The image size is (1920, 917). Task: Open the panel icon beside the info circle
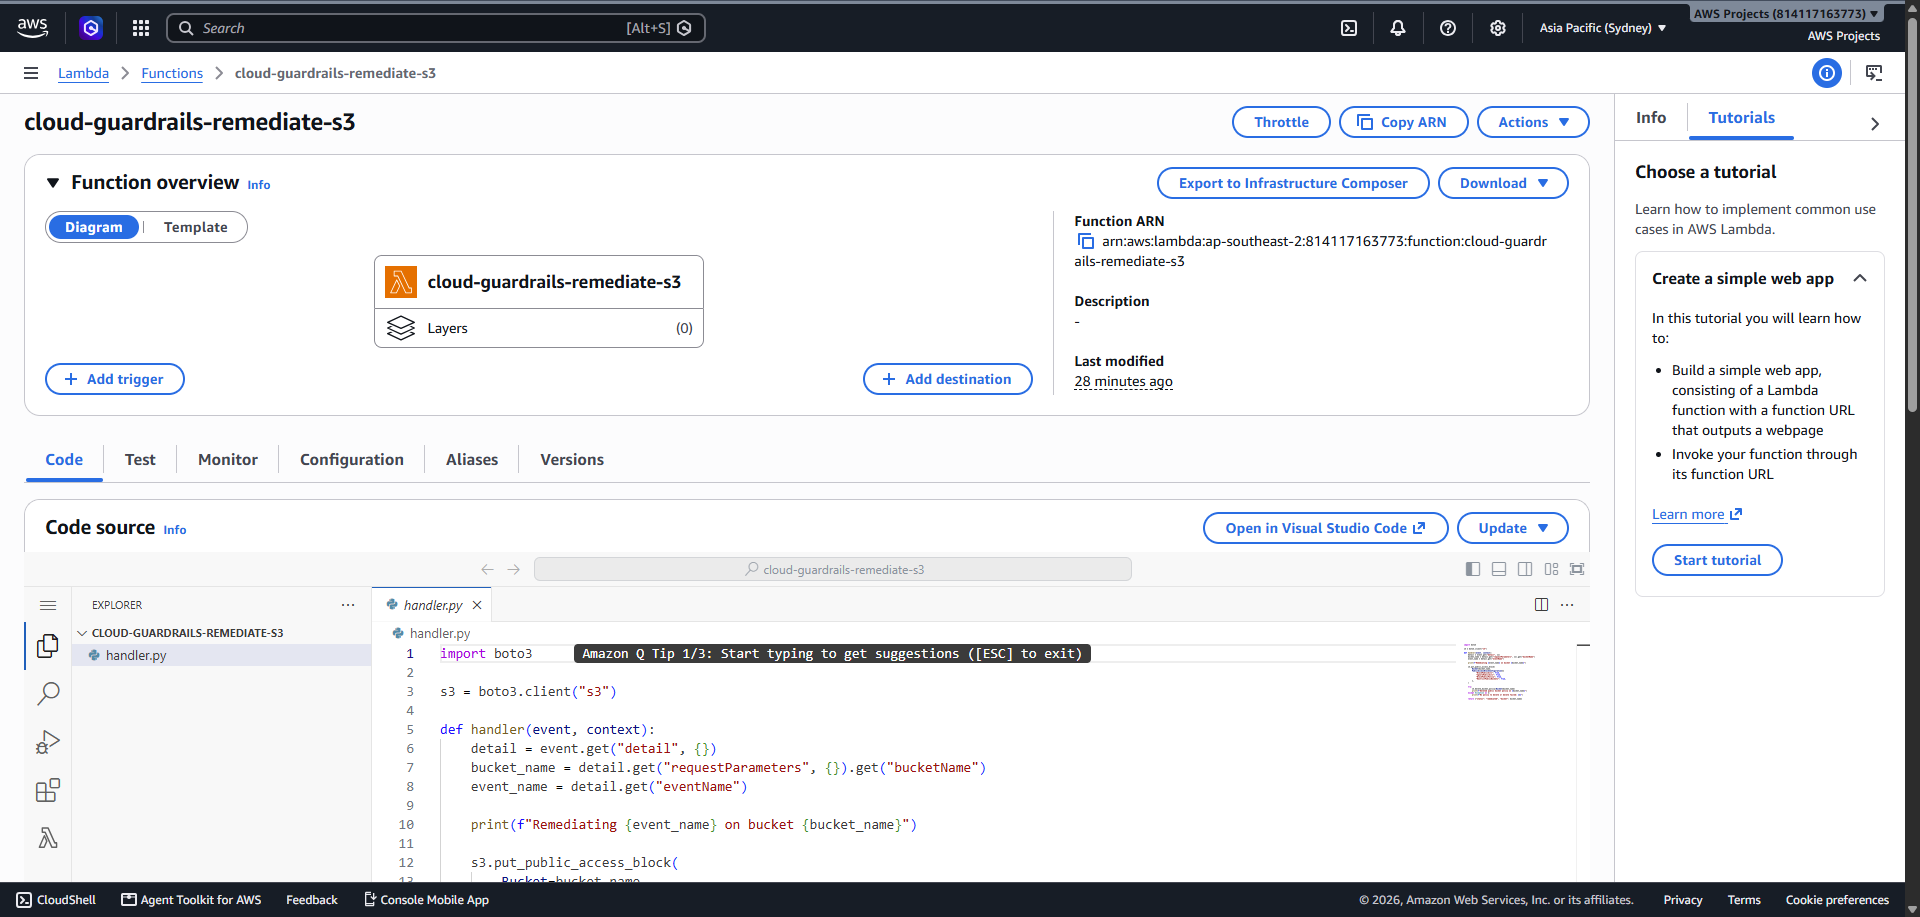click(x=1874, y=73)
